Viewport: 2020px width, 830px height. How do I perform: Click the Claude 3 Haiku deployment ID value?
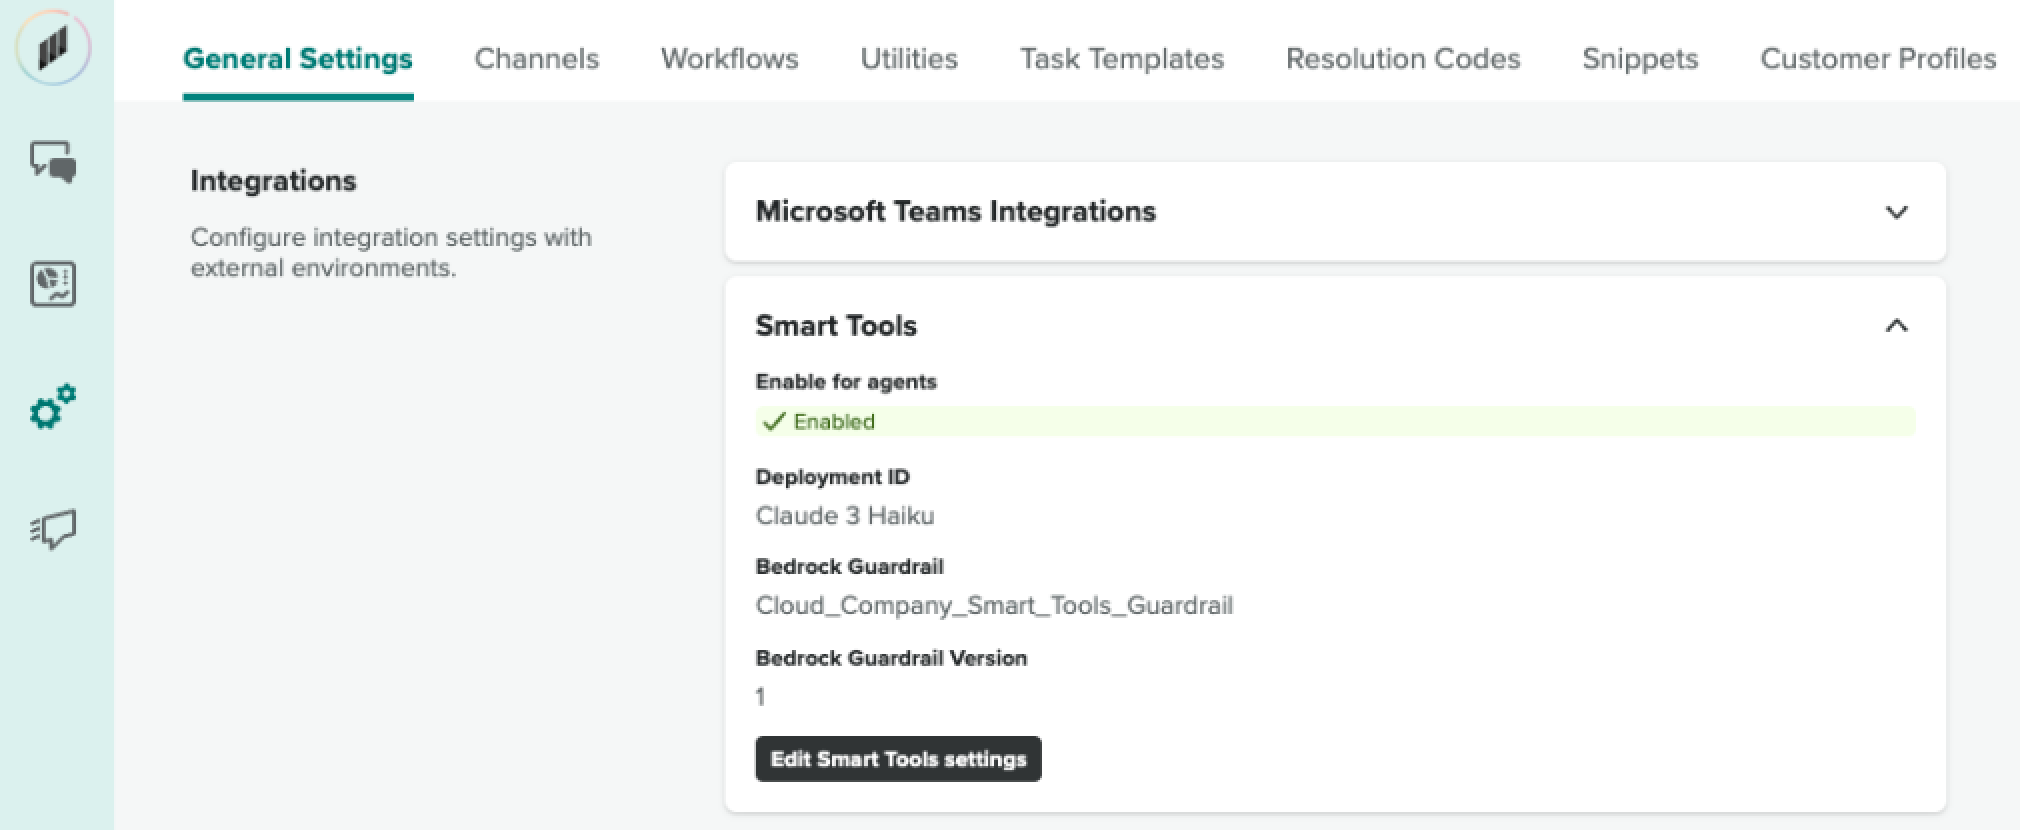pos(845,516)
